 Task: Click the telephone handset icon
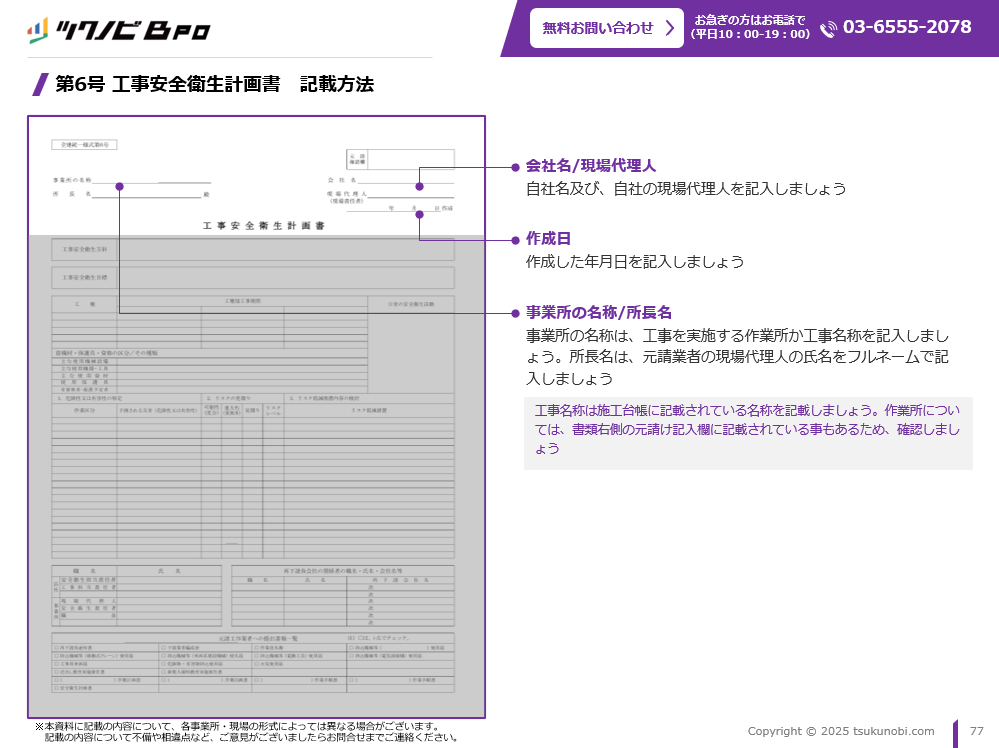[x=828, y=29]
